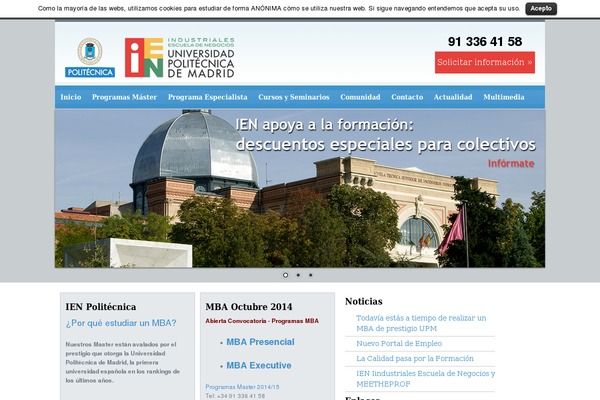This screenshot has width=600, height=400.
Task: Select the second slider pagination dot
Action: [x=298, y=275]
